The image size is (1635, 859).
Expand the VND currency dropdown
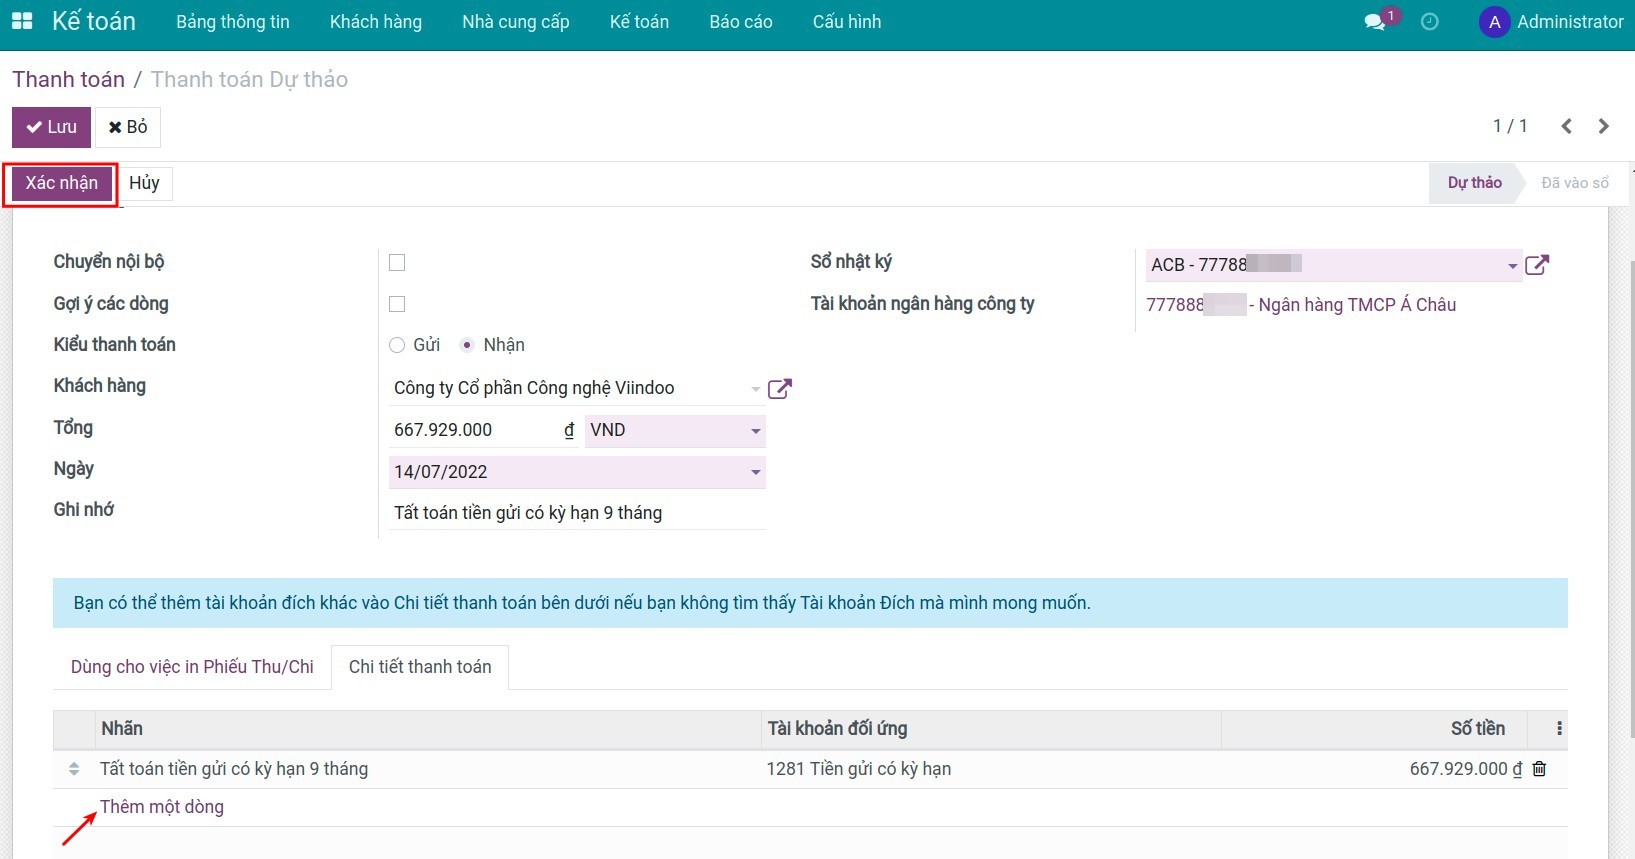[x=755, y=431]
